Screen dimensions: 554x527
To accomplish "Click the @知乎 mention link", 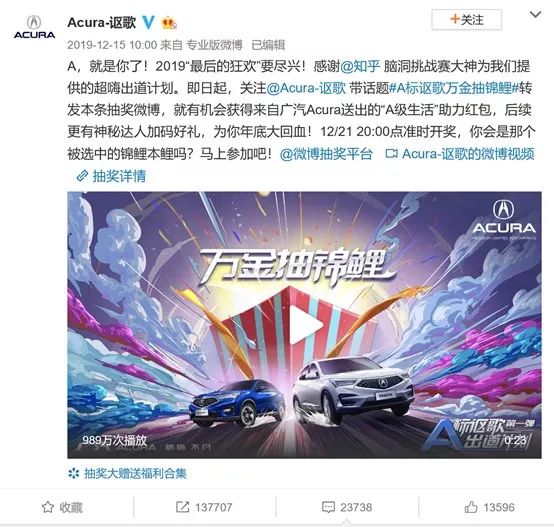I will (x=360, y=66).
